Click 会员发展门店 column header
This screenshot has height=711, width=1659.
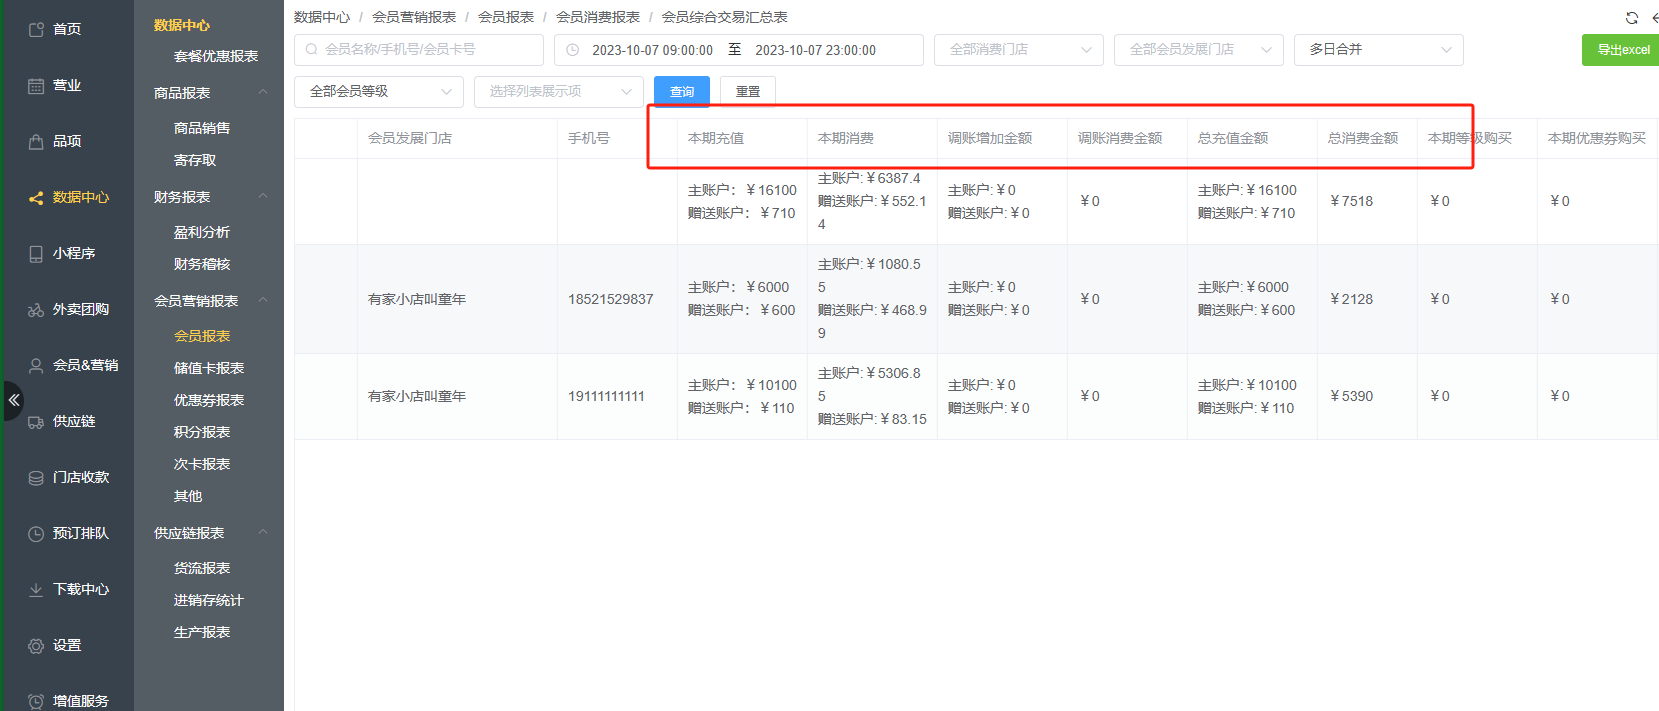tap(410, 138)
